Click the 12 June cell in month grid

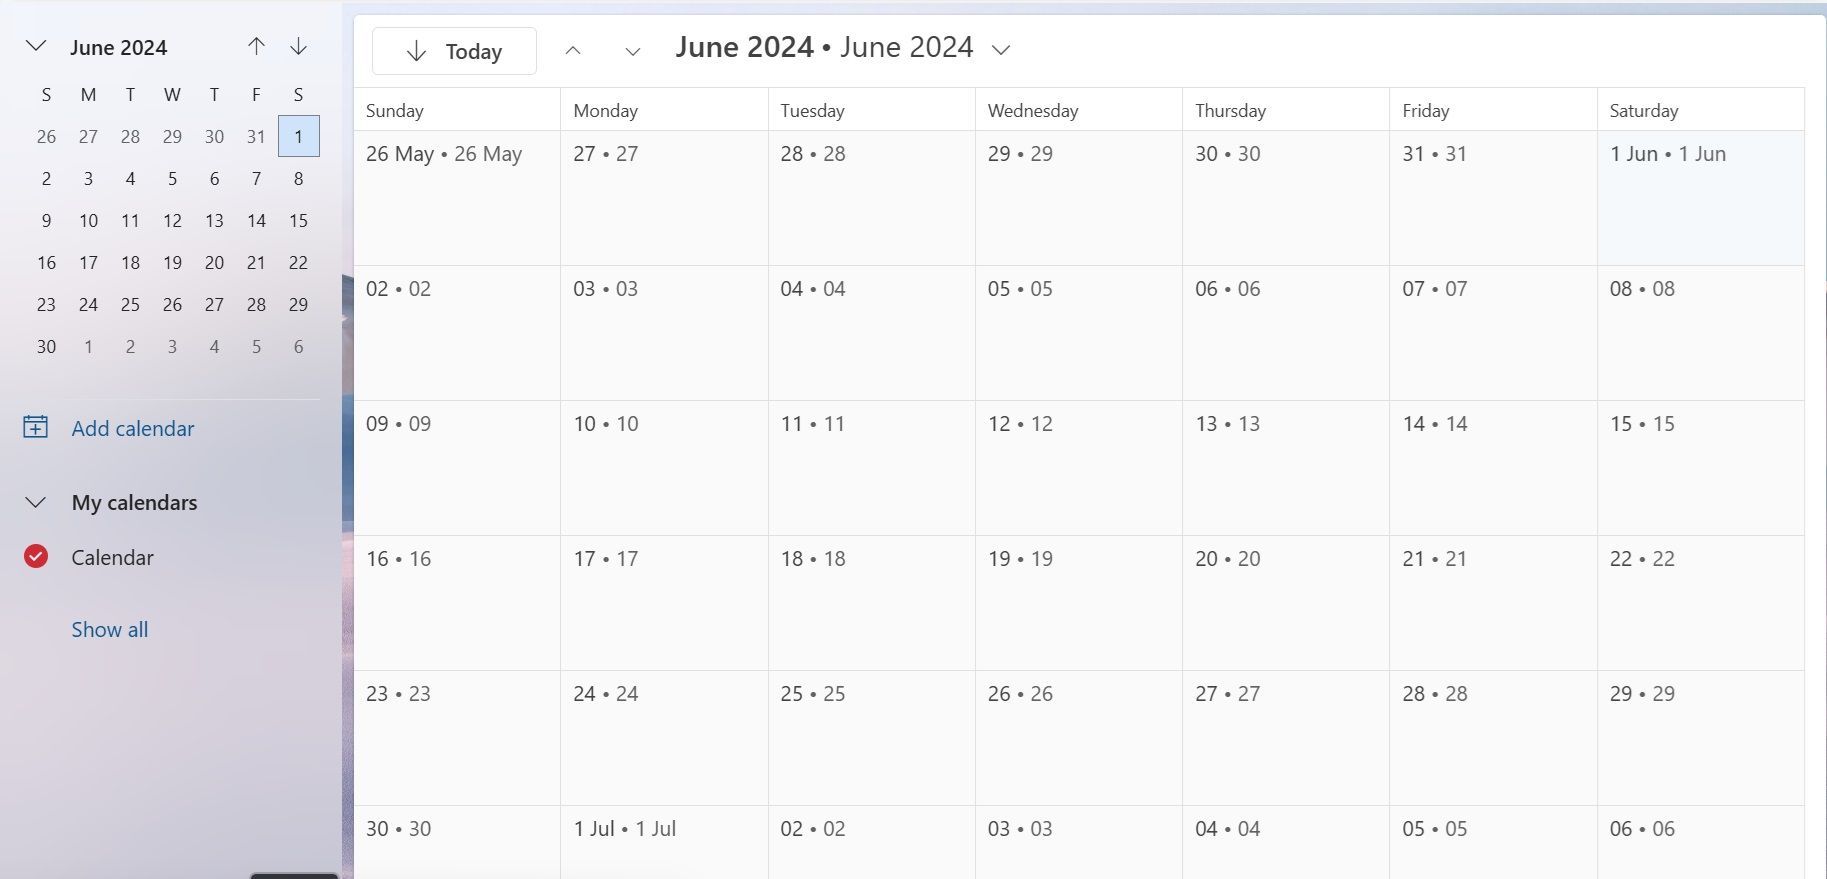coord(1078,468)
